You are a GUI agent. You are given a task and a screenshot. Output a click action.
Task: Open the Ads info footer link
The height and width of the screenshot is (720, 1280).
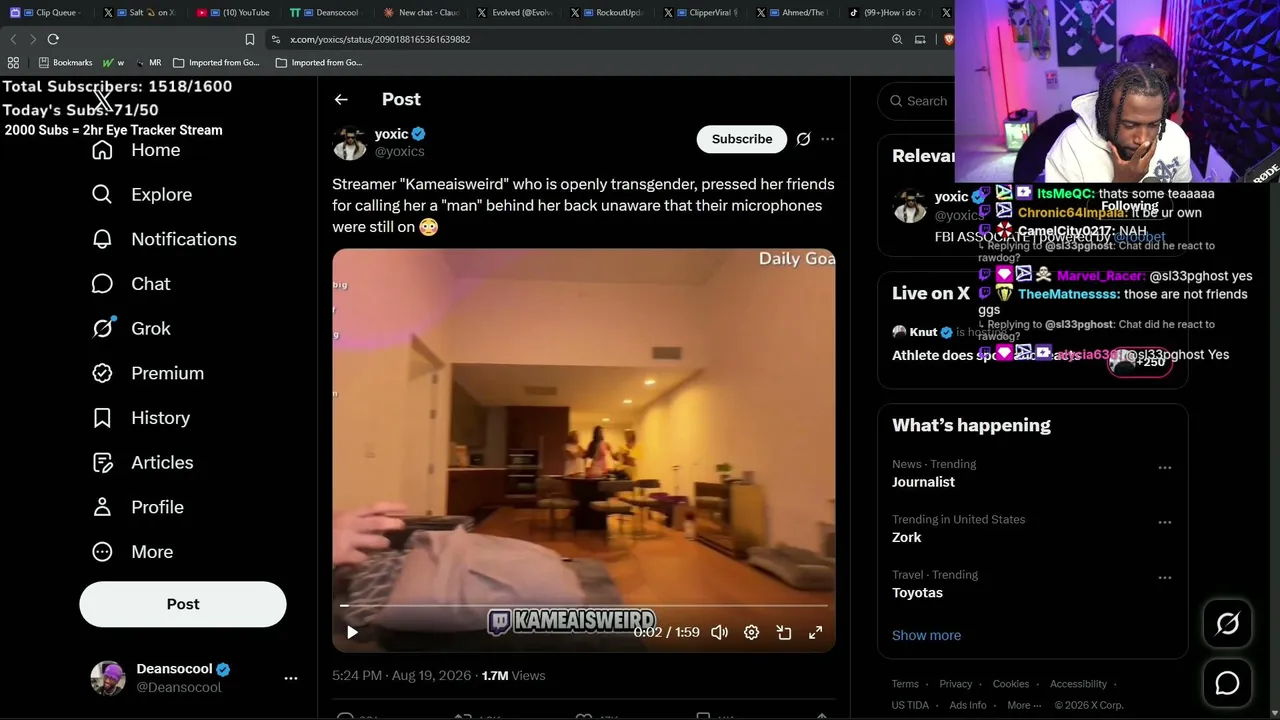(x=968, y=705)
